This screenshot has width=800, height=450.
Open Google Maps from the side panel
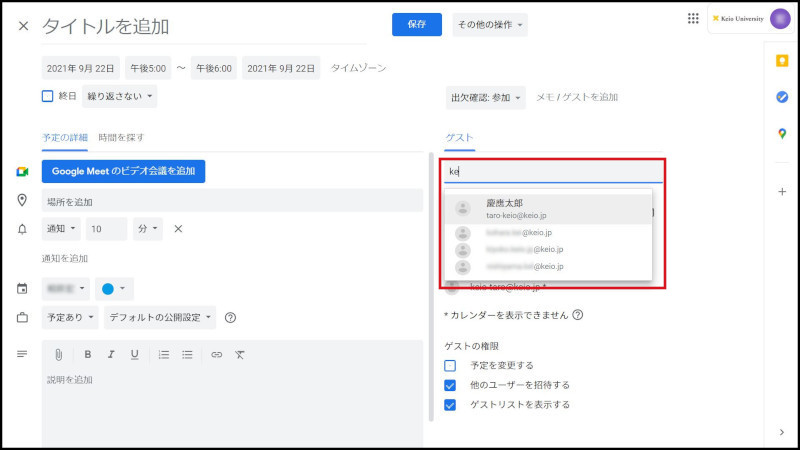[781, 134]
